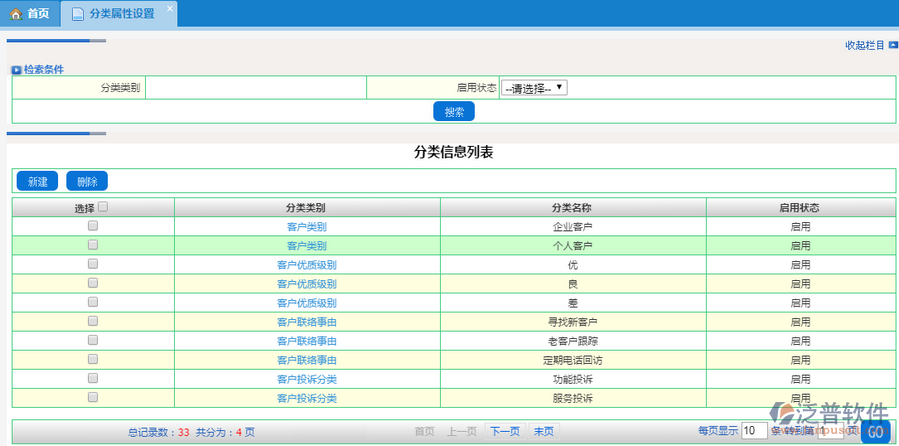
Task: Click the 删除 button
Action: pyautogui.click(x=87, y=181)
